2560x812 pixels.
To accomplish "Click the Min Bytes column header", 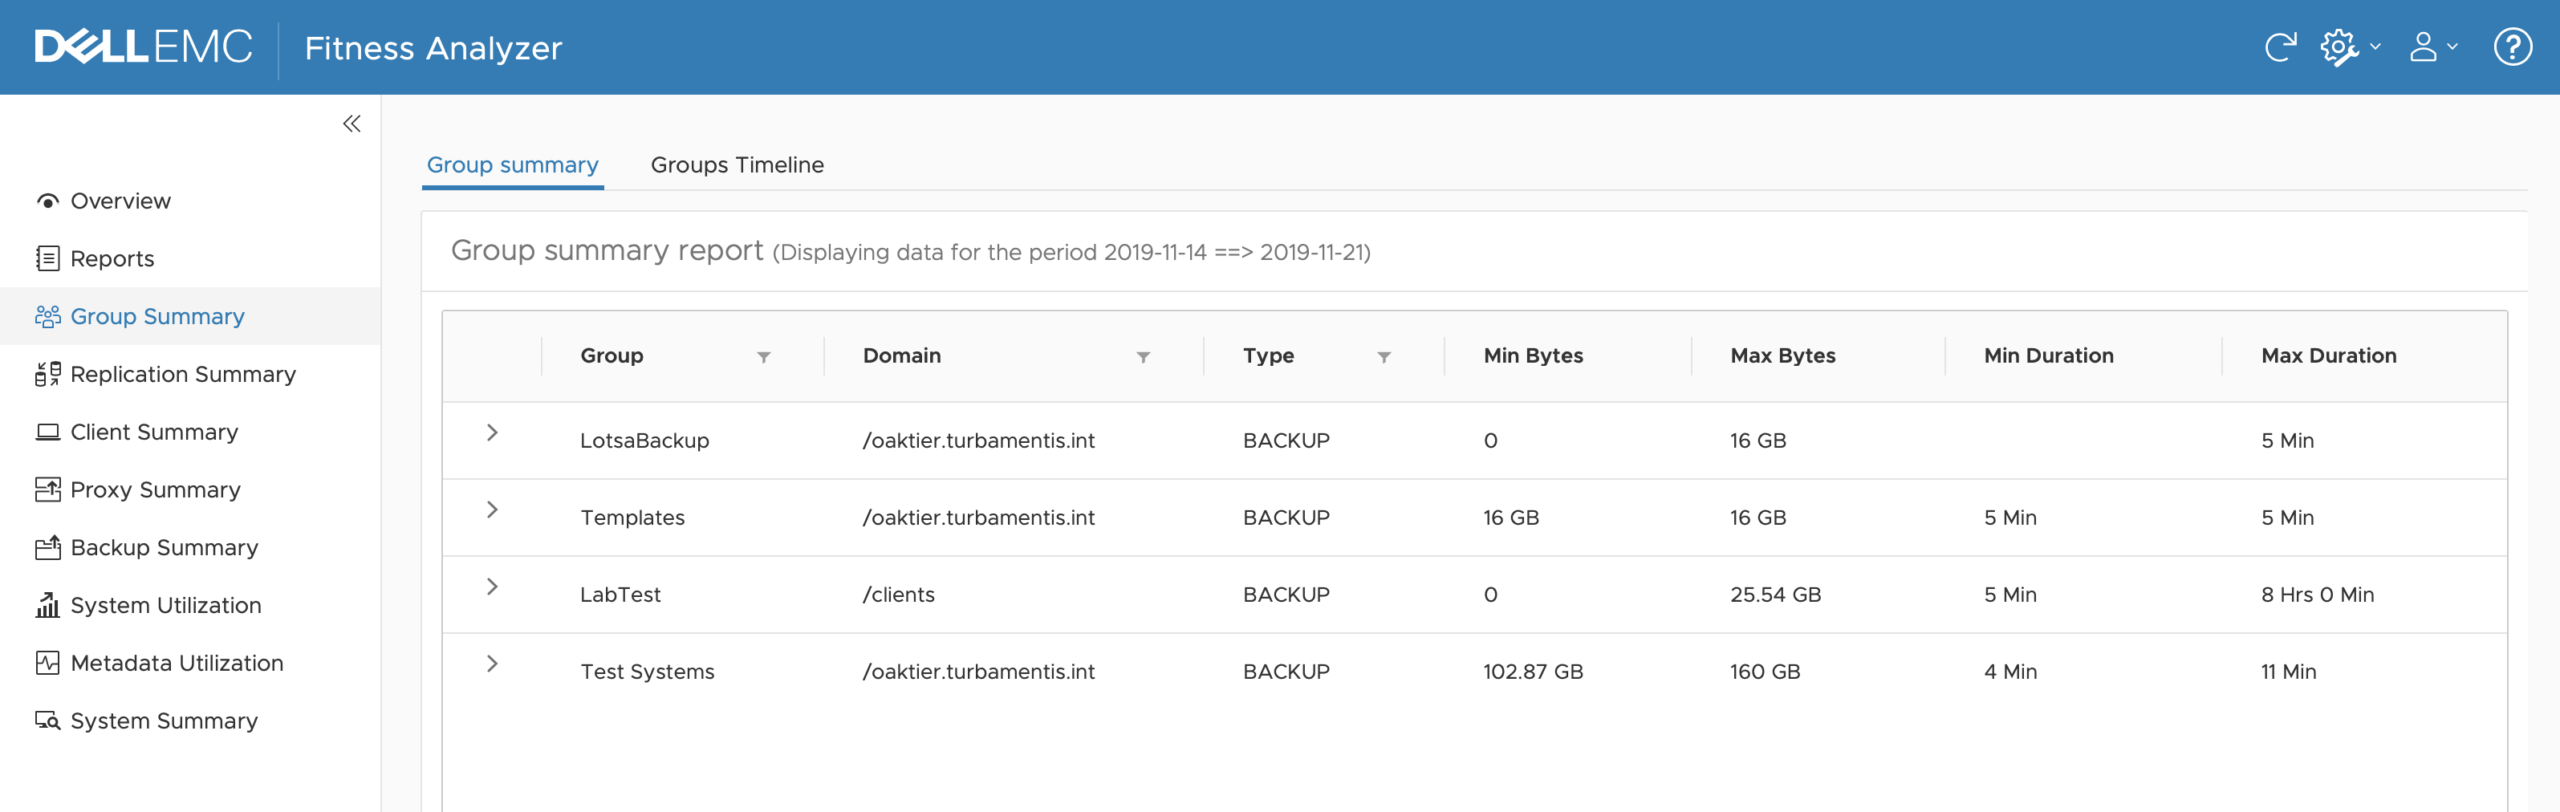I will [1533, 356].
